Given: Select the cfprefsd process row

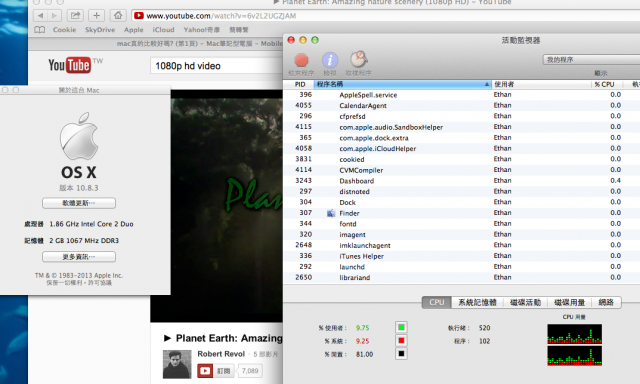Looking at the screenshot, I should (461, 116).
